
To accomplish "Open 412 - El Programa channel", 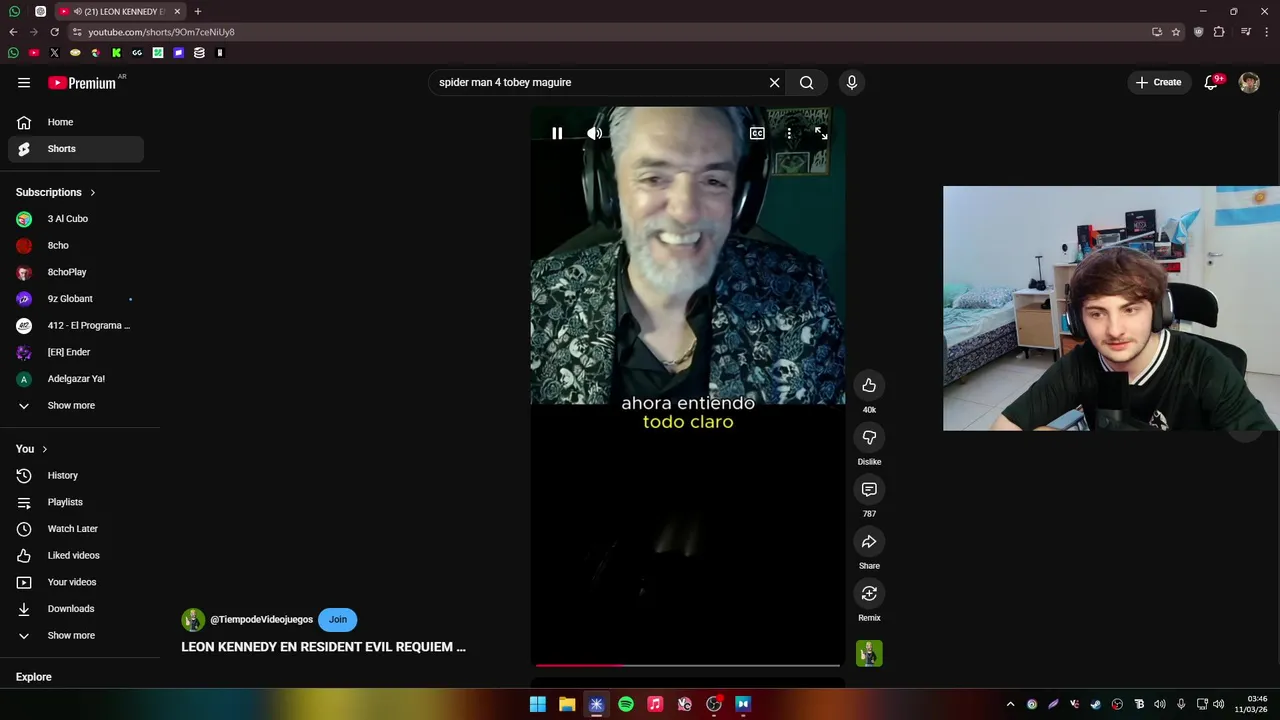I will point(76,325).
